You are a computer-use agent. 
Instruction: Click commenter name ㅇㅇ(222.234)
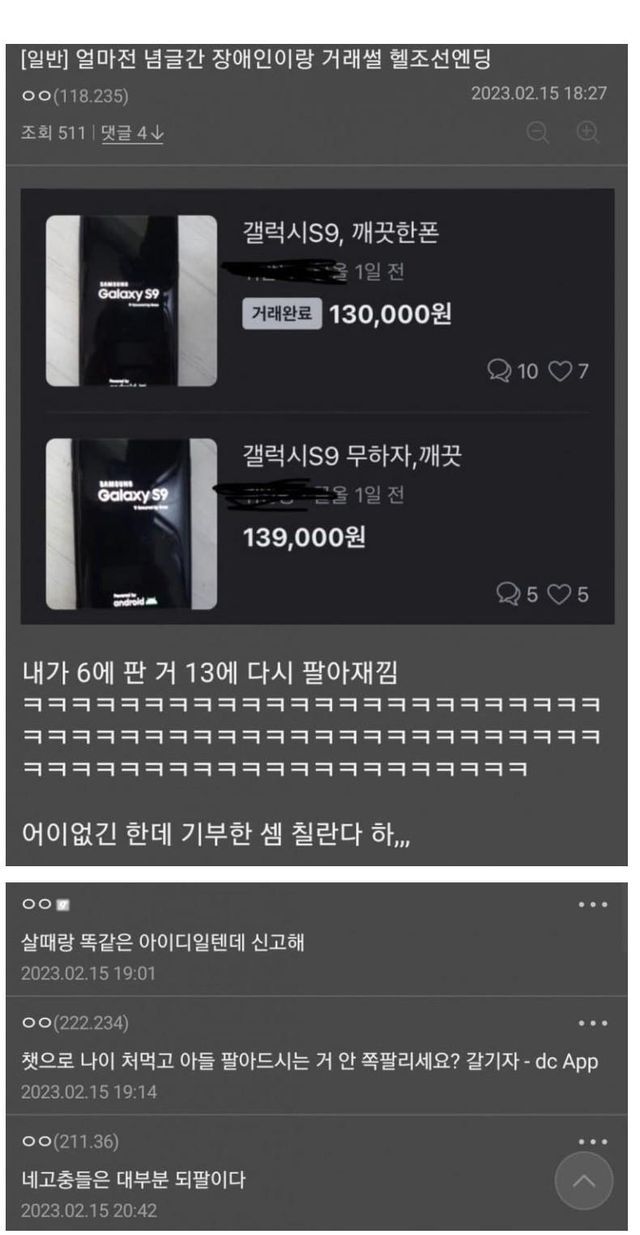pos(74,1023)
